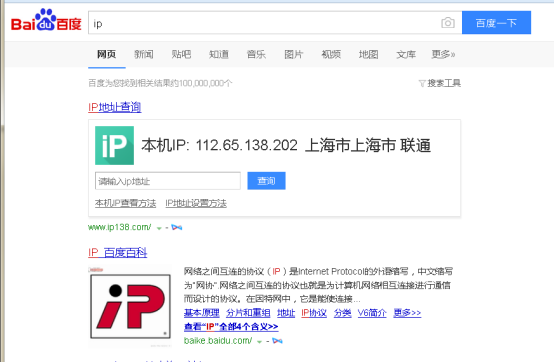Open the 更多» menu

click(x=443, y=54)
